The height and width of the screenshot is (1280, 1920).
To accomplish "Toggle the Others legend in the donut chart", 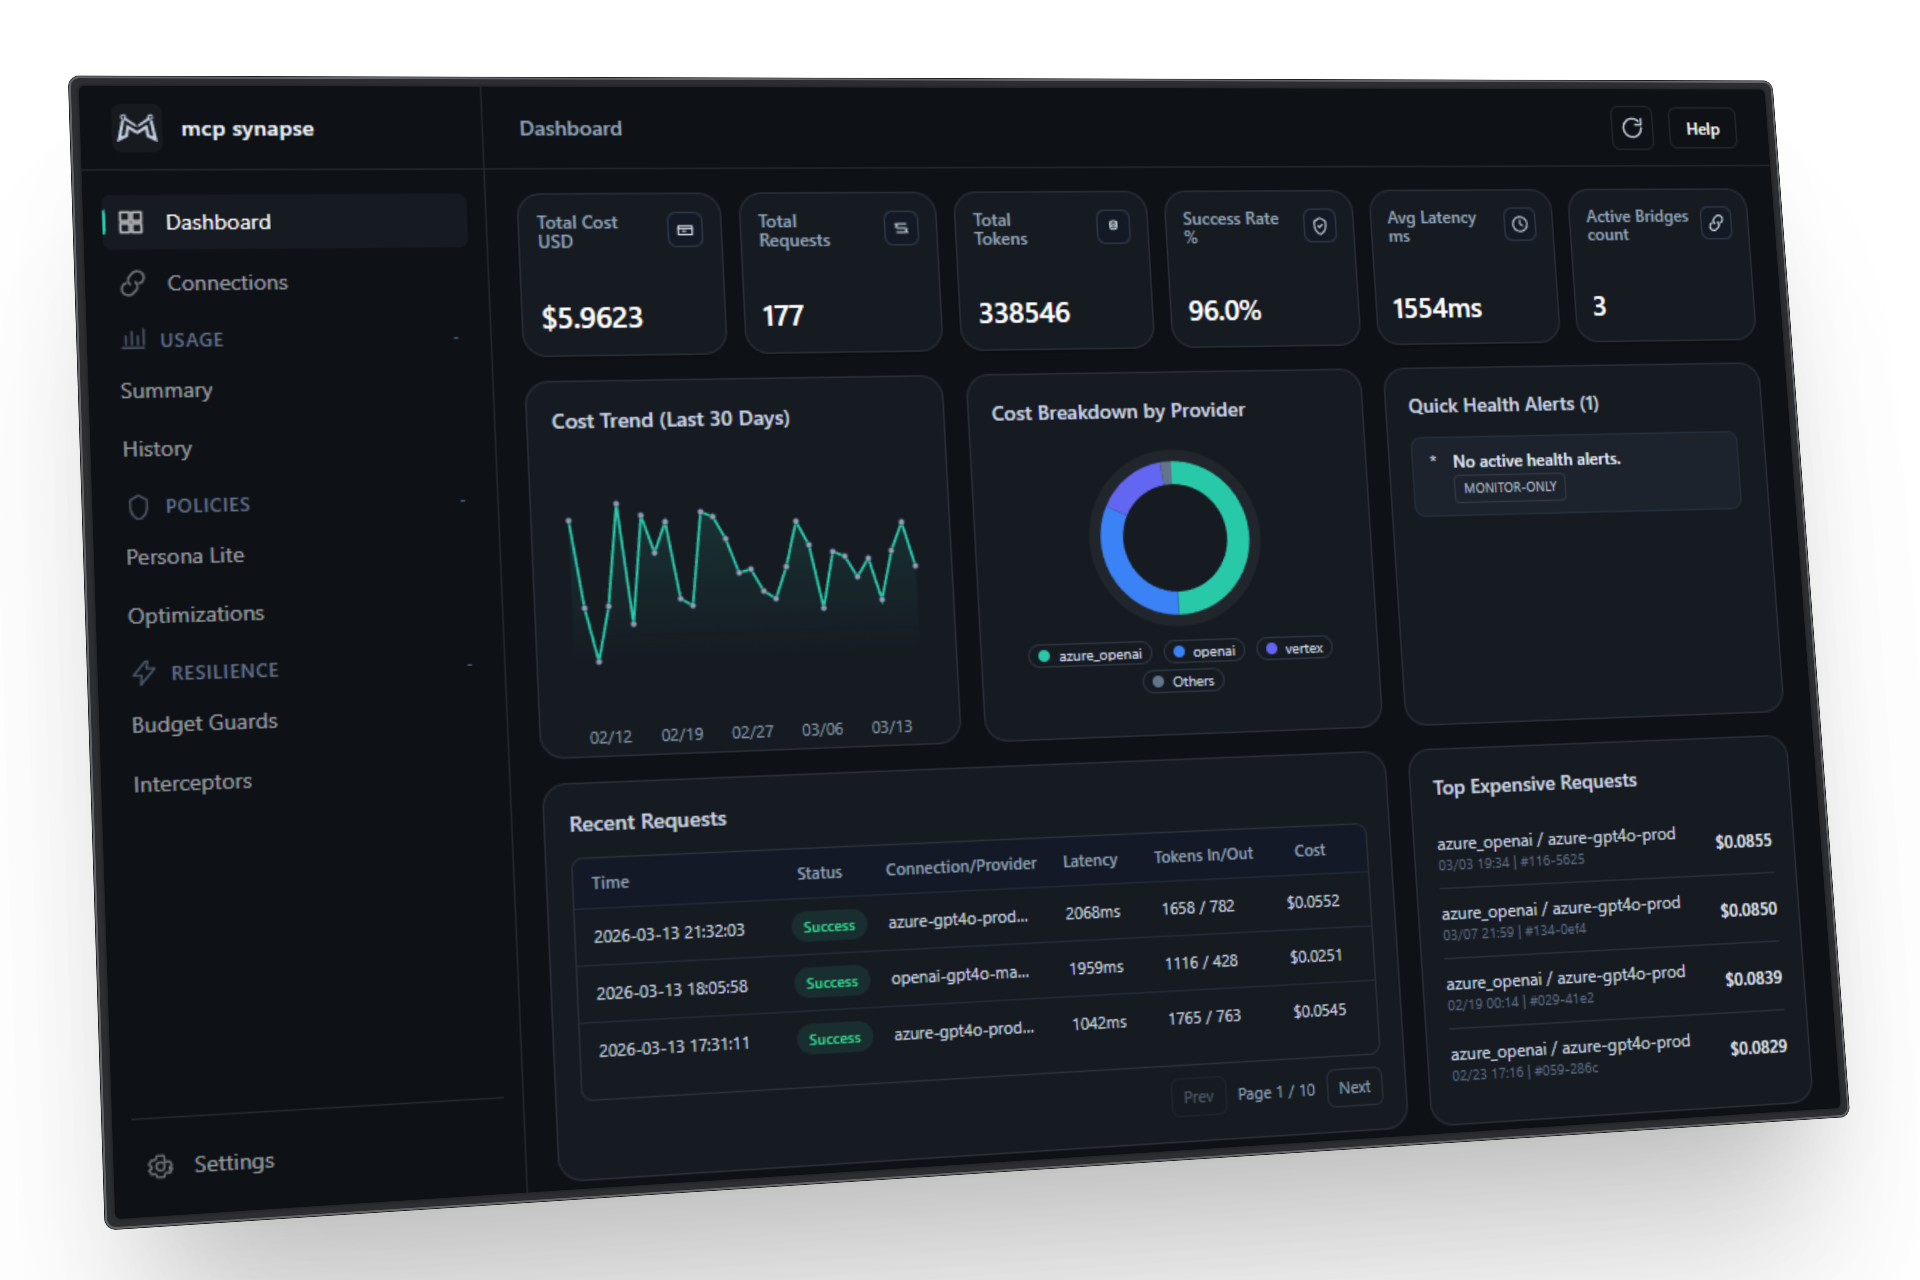I will pos(1183,681).
